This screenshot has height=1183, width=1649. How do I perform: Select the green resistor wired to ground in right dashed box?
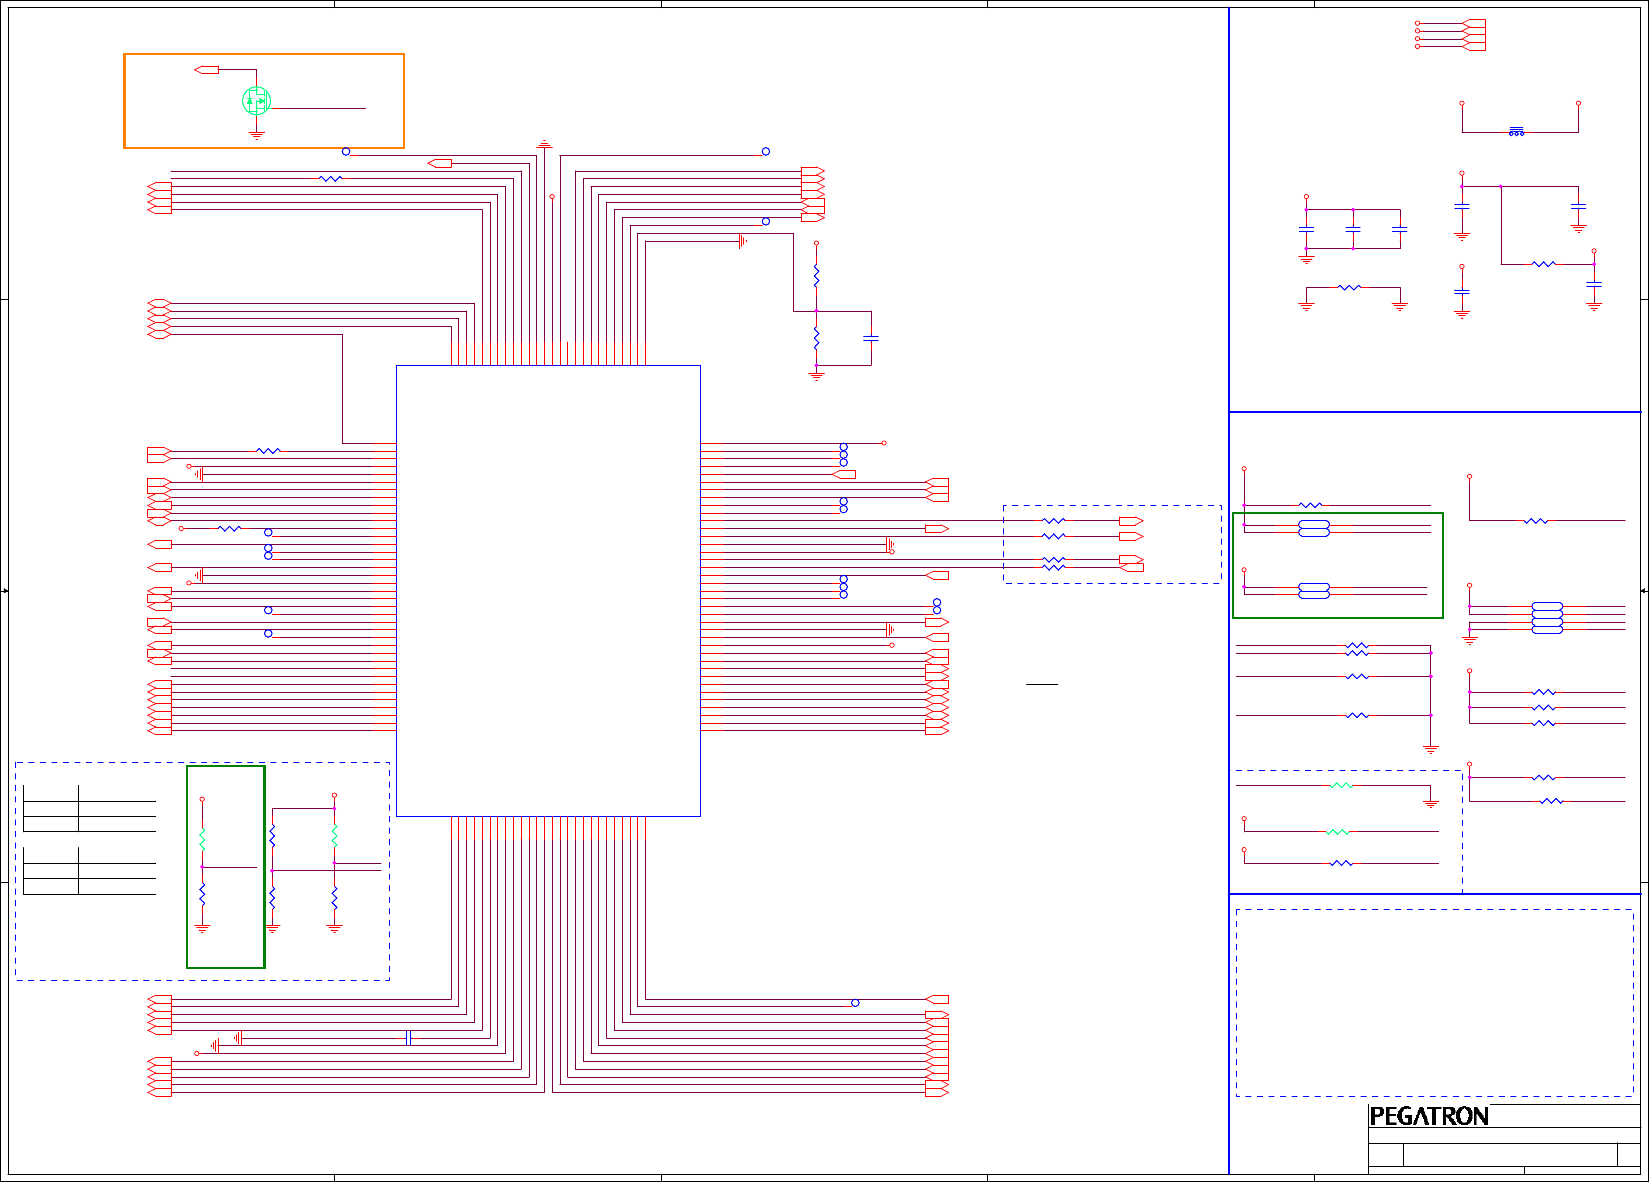pyautogui.click(x=1341, y=786)
